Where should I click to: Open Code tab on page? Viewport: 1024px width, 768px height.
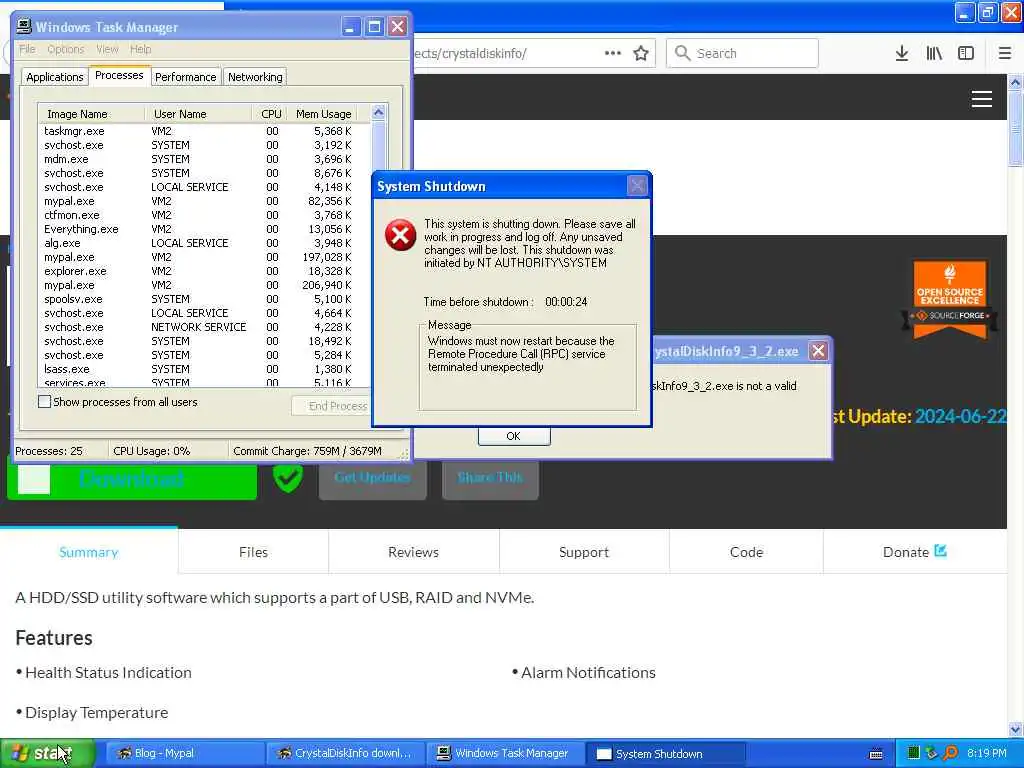coord(746,552)
